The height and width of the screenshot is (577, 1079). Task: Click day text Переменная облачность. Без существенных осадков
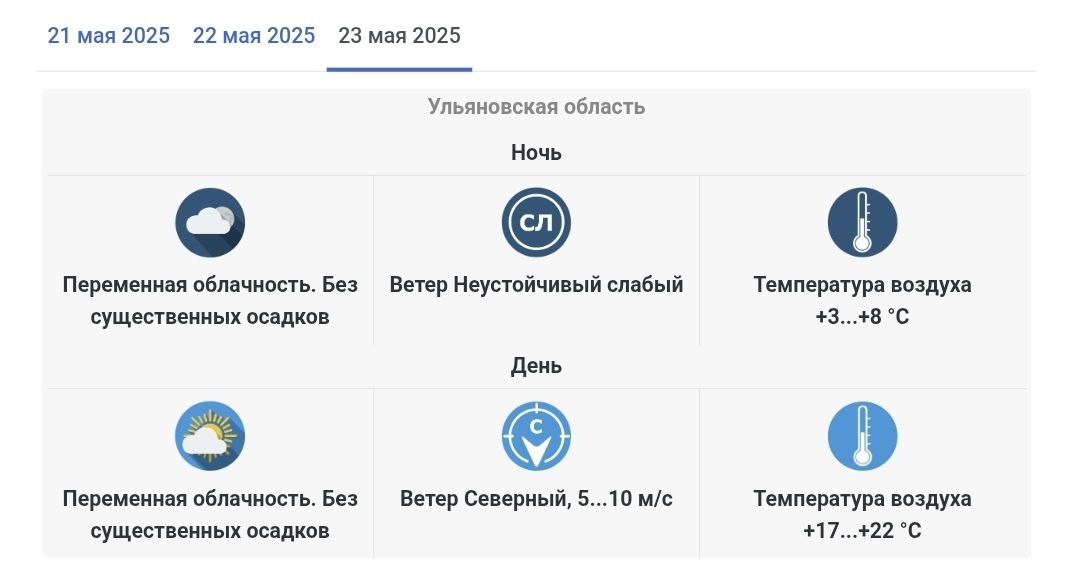tap(210, 514)
